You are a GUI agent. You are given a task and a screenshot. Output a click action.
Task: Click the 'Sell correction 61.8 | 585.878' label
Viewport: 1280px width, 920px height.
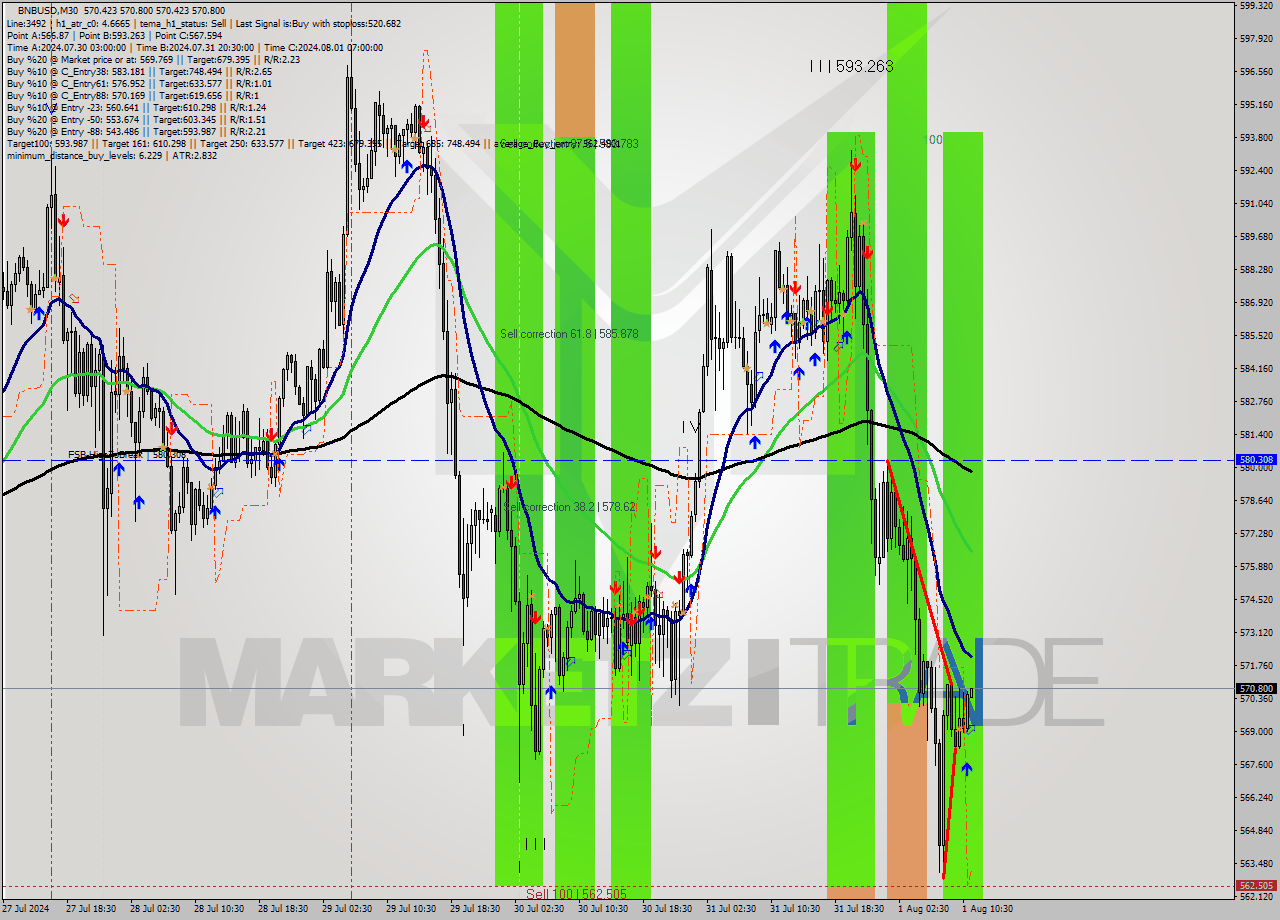point(569,334)
